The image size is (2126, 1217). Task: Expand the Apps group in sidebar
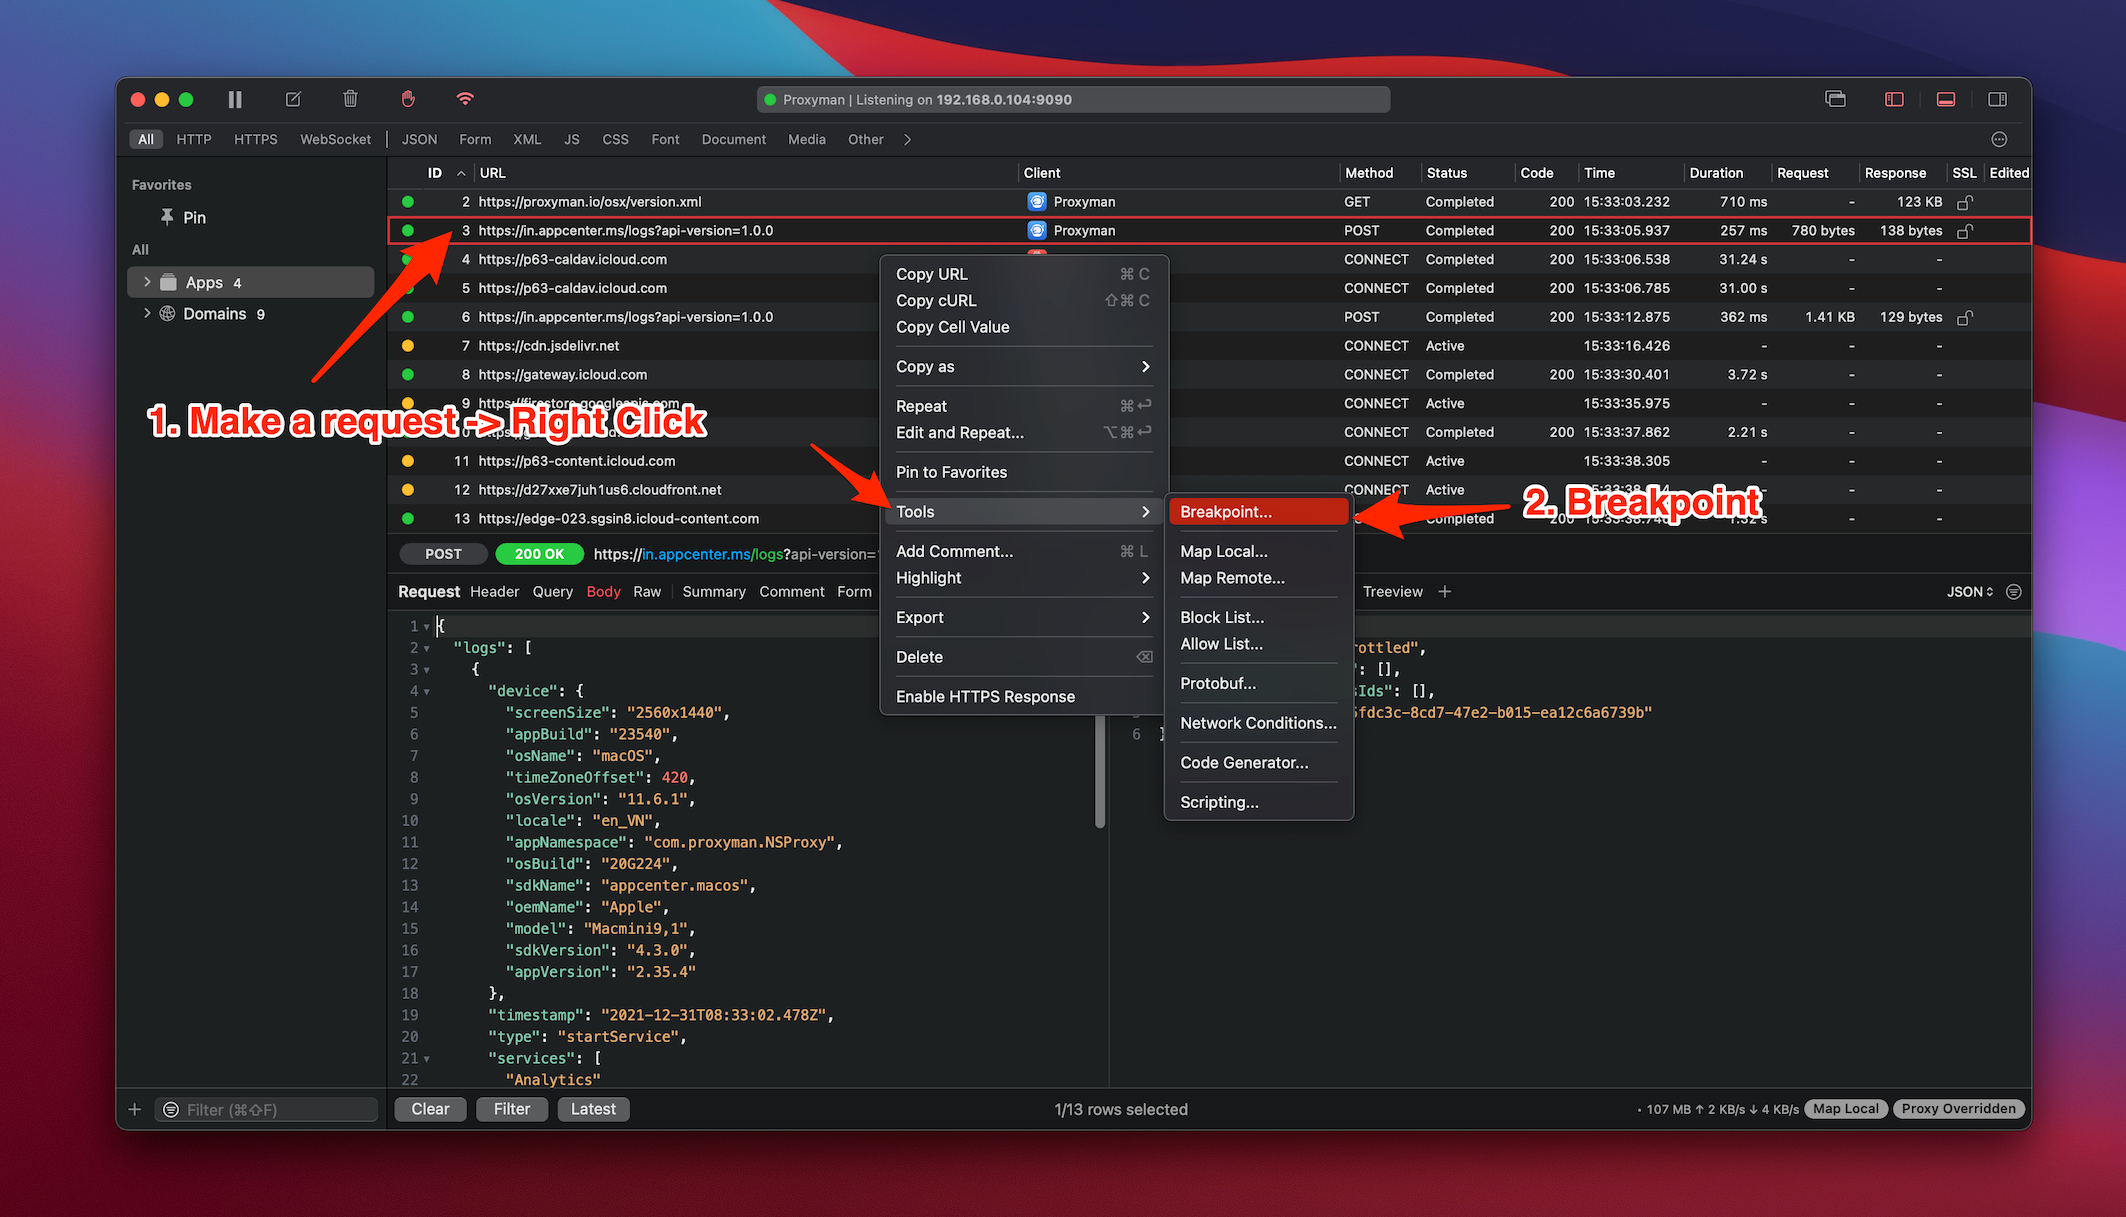147,283
